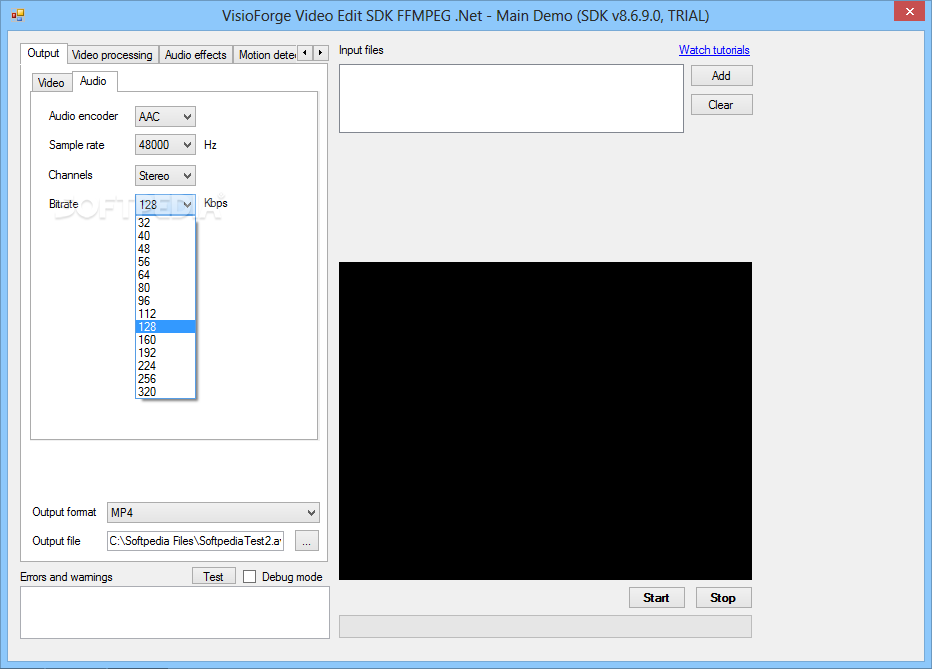Viewport: 932px width, 669px height.
Task: Choose 320 Kbps bitrate option
Action: 165,392
